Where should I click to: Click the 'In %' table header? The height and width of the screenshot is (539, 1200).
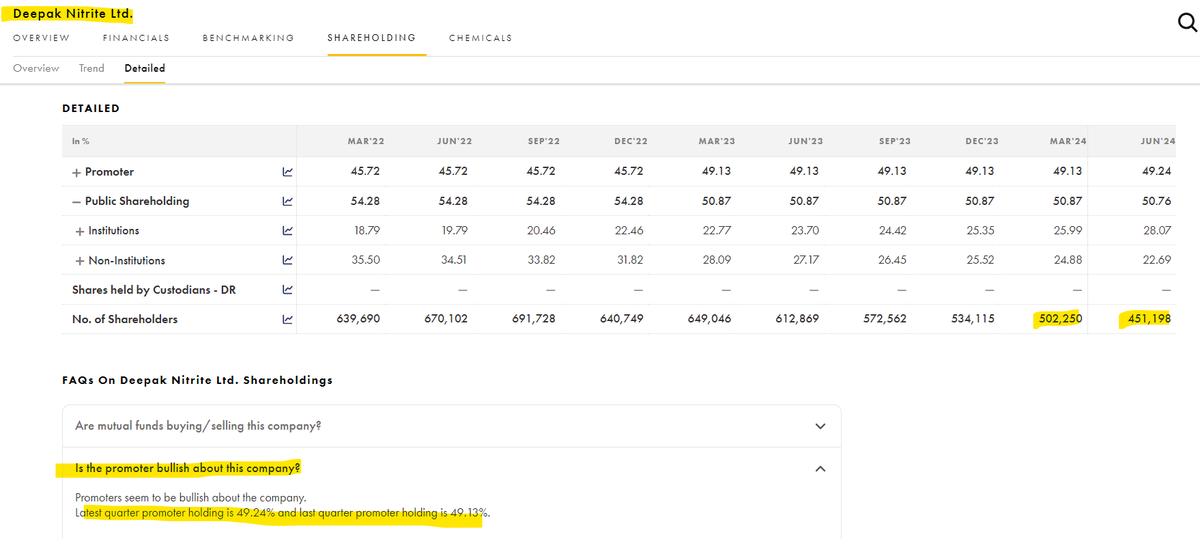pyautogui.click(x=83, y=142)
